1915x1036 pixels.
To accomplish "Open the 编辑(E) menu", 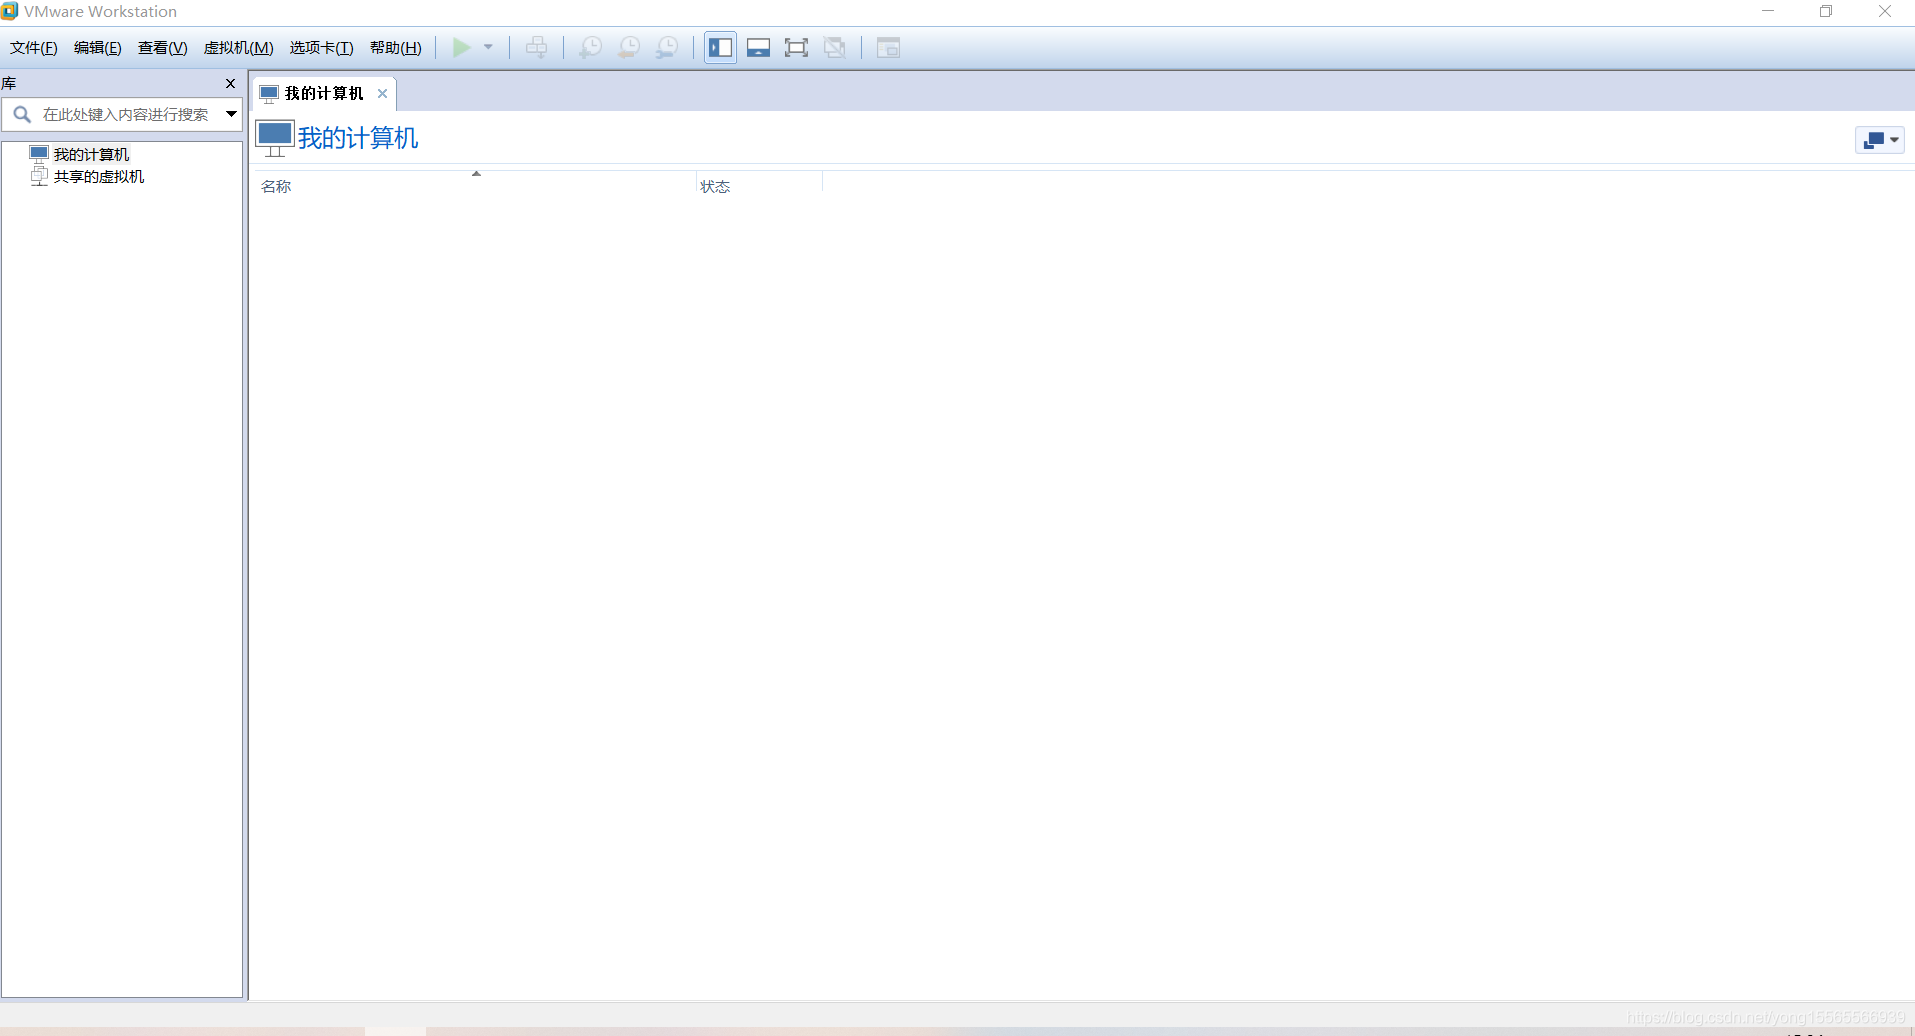I will 98,48.
